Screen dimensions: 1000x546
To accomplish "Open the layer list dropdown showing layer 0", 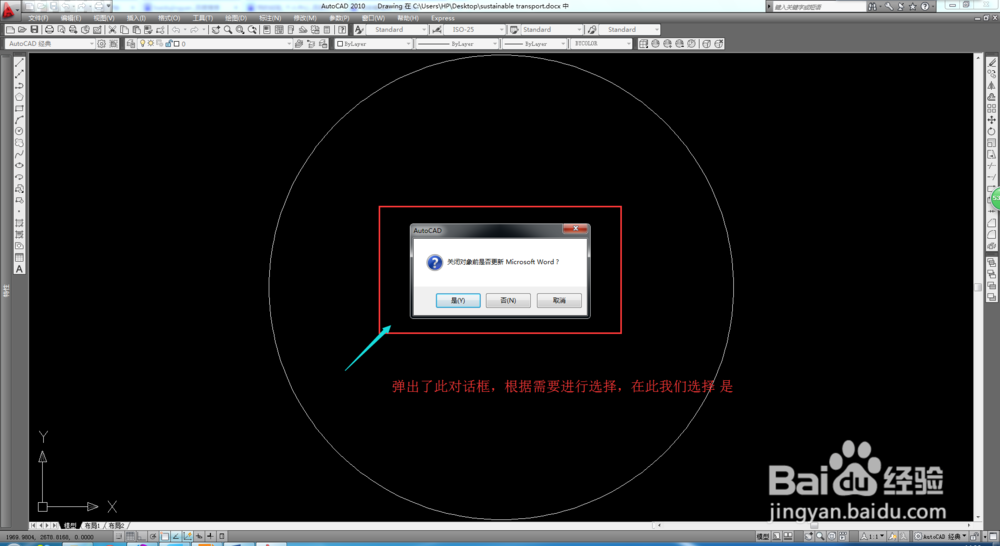I will (x=215, y=43).
